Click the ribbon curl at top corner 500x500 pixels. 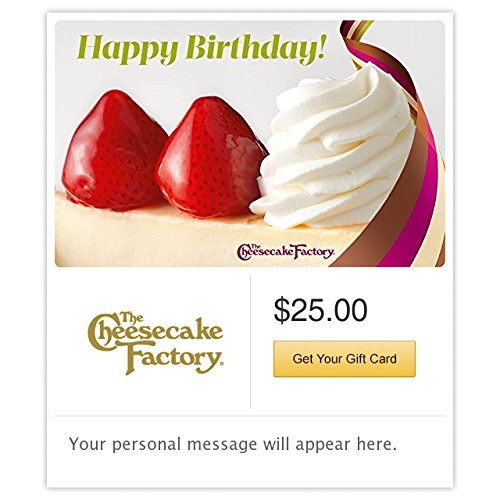coord(357,32)
